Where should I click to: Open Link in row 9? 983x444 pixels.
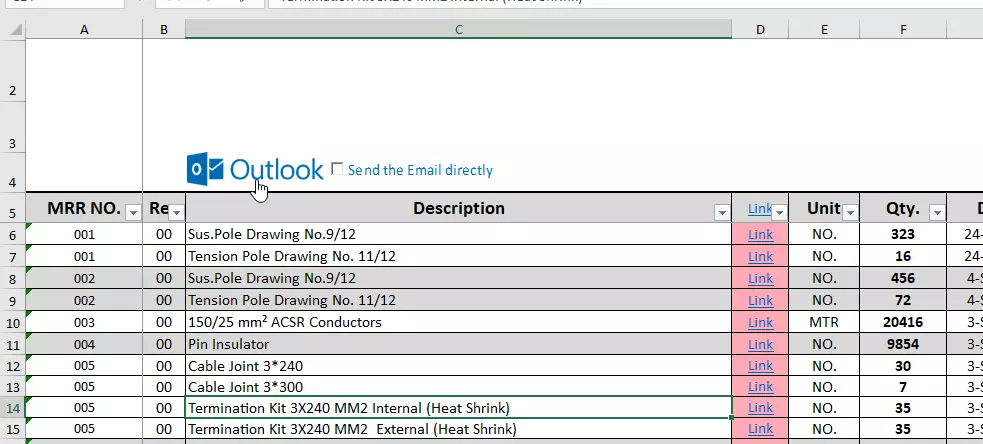[760, 300]
